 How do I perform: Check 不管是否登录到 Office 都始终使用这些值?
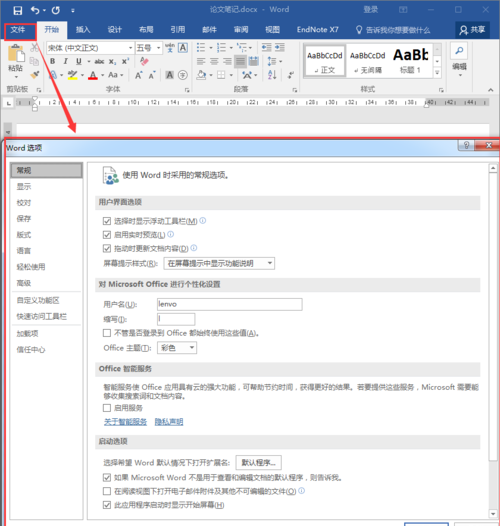[x=107, y=333]
